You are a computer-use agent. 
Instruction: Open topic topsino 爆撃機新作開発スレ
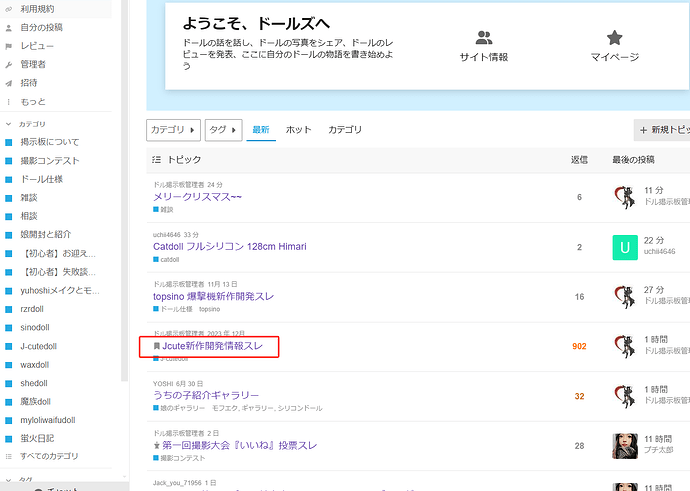[x=213, y=297]
